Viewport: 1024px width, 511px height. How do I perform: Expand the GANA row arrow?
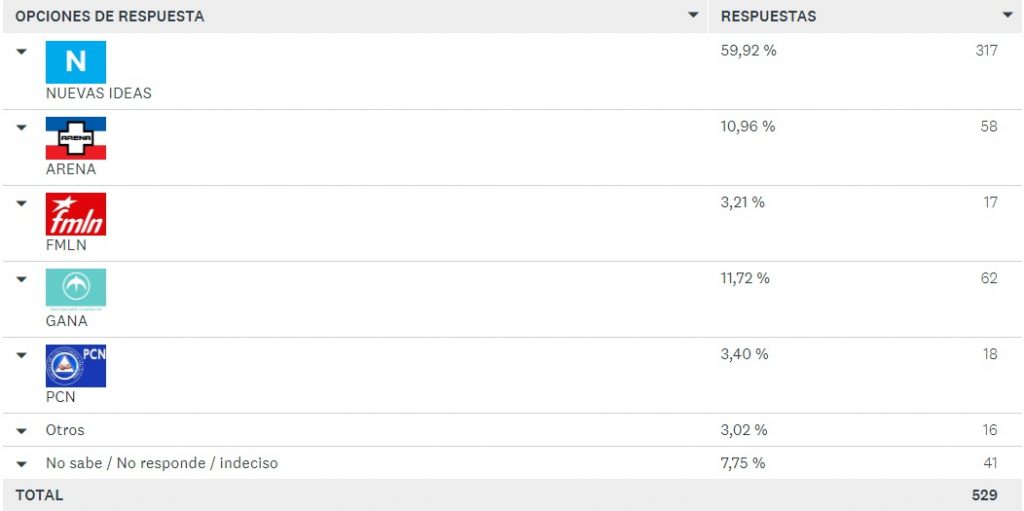[22, 279]
